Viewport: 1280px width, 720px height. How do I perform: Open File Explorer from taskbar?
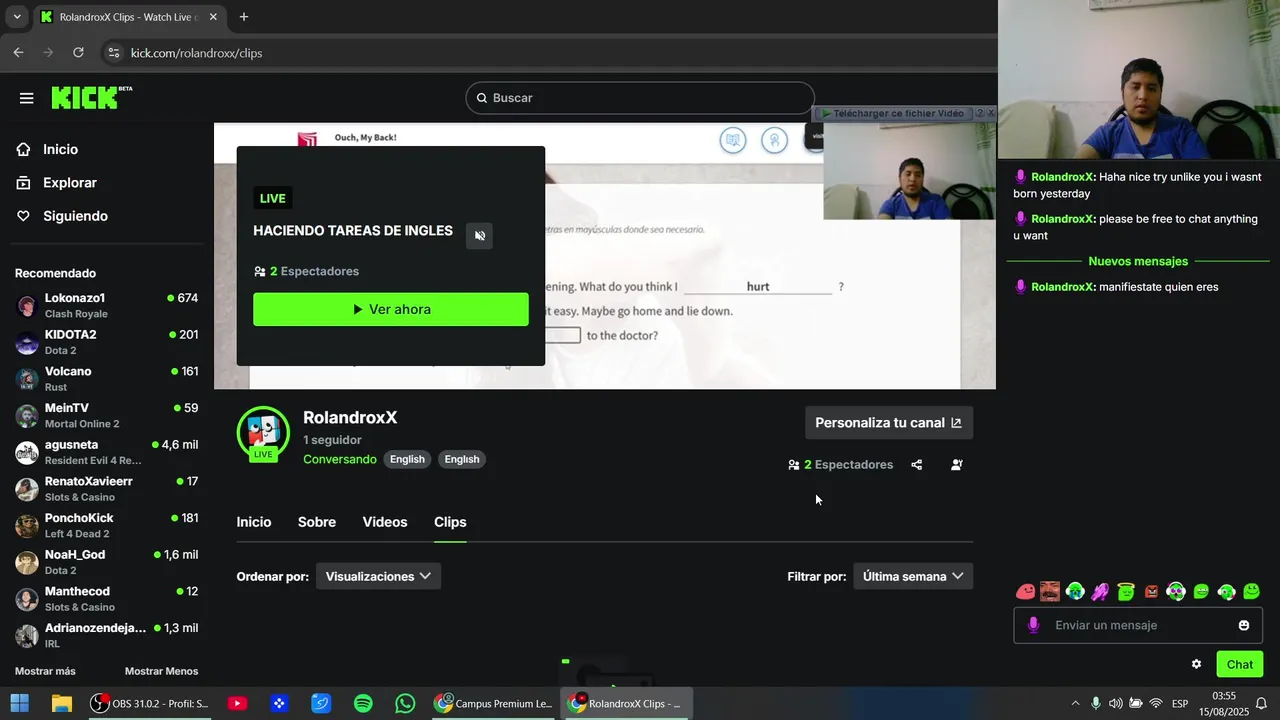click(x=62, y=704)
